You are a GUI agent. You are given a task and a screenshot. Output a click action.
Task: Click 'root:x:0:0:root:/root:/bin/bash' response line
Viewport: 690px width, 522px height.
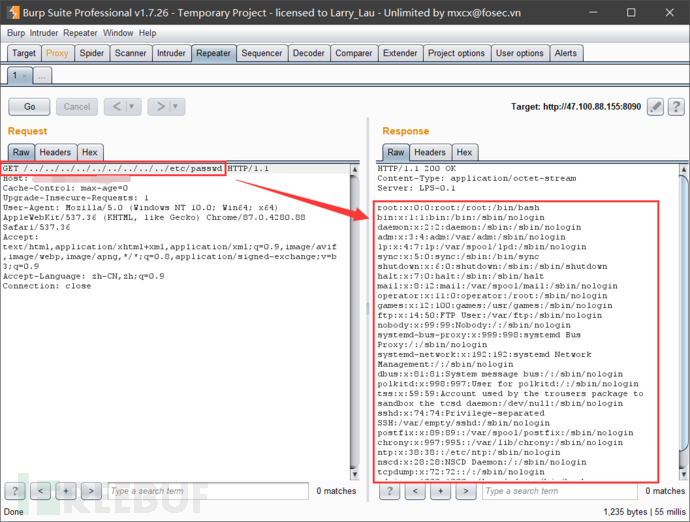(x=458, y=208)
